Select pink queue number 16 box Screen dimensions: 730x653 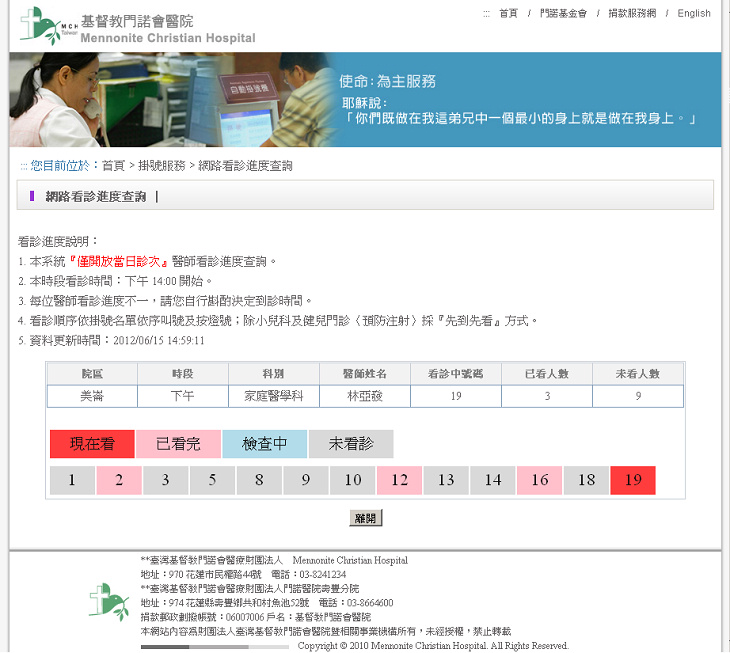540,480
